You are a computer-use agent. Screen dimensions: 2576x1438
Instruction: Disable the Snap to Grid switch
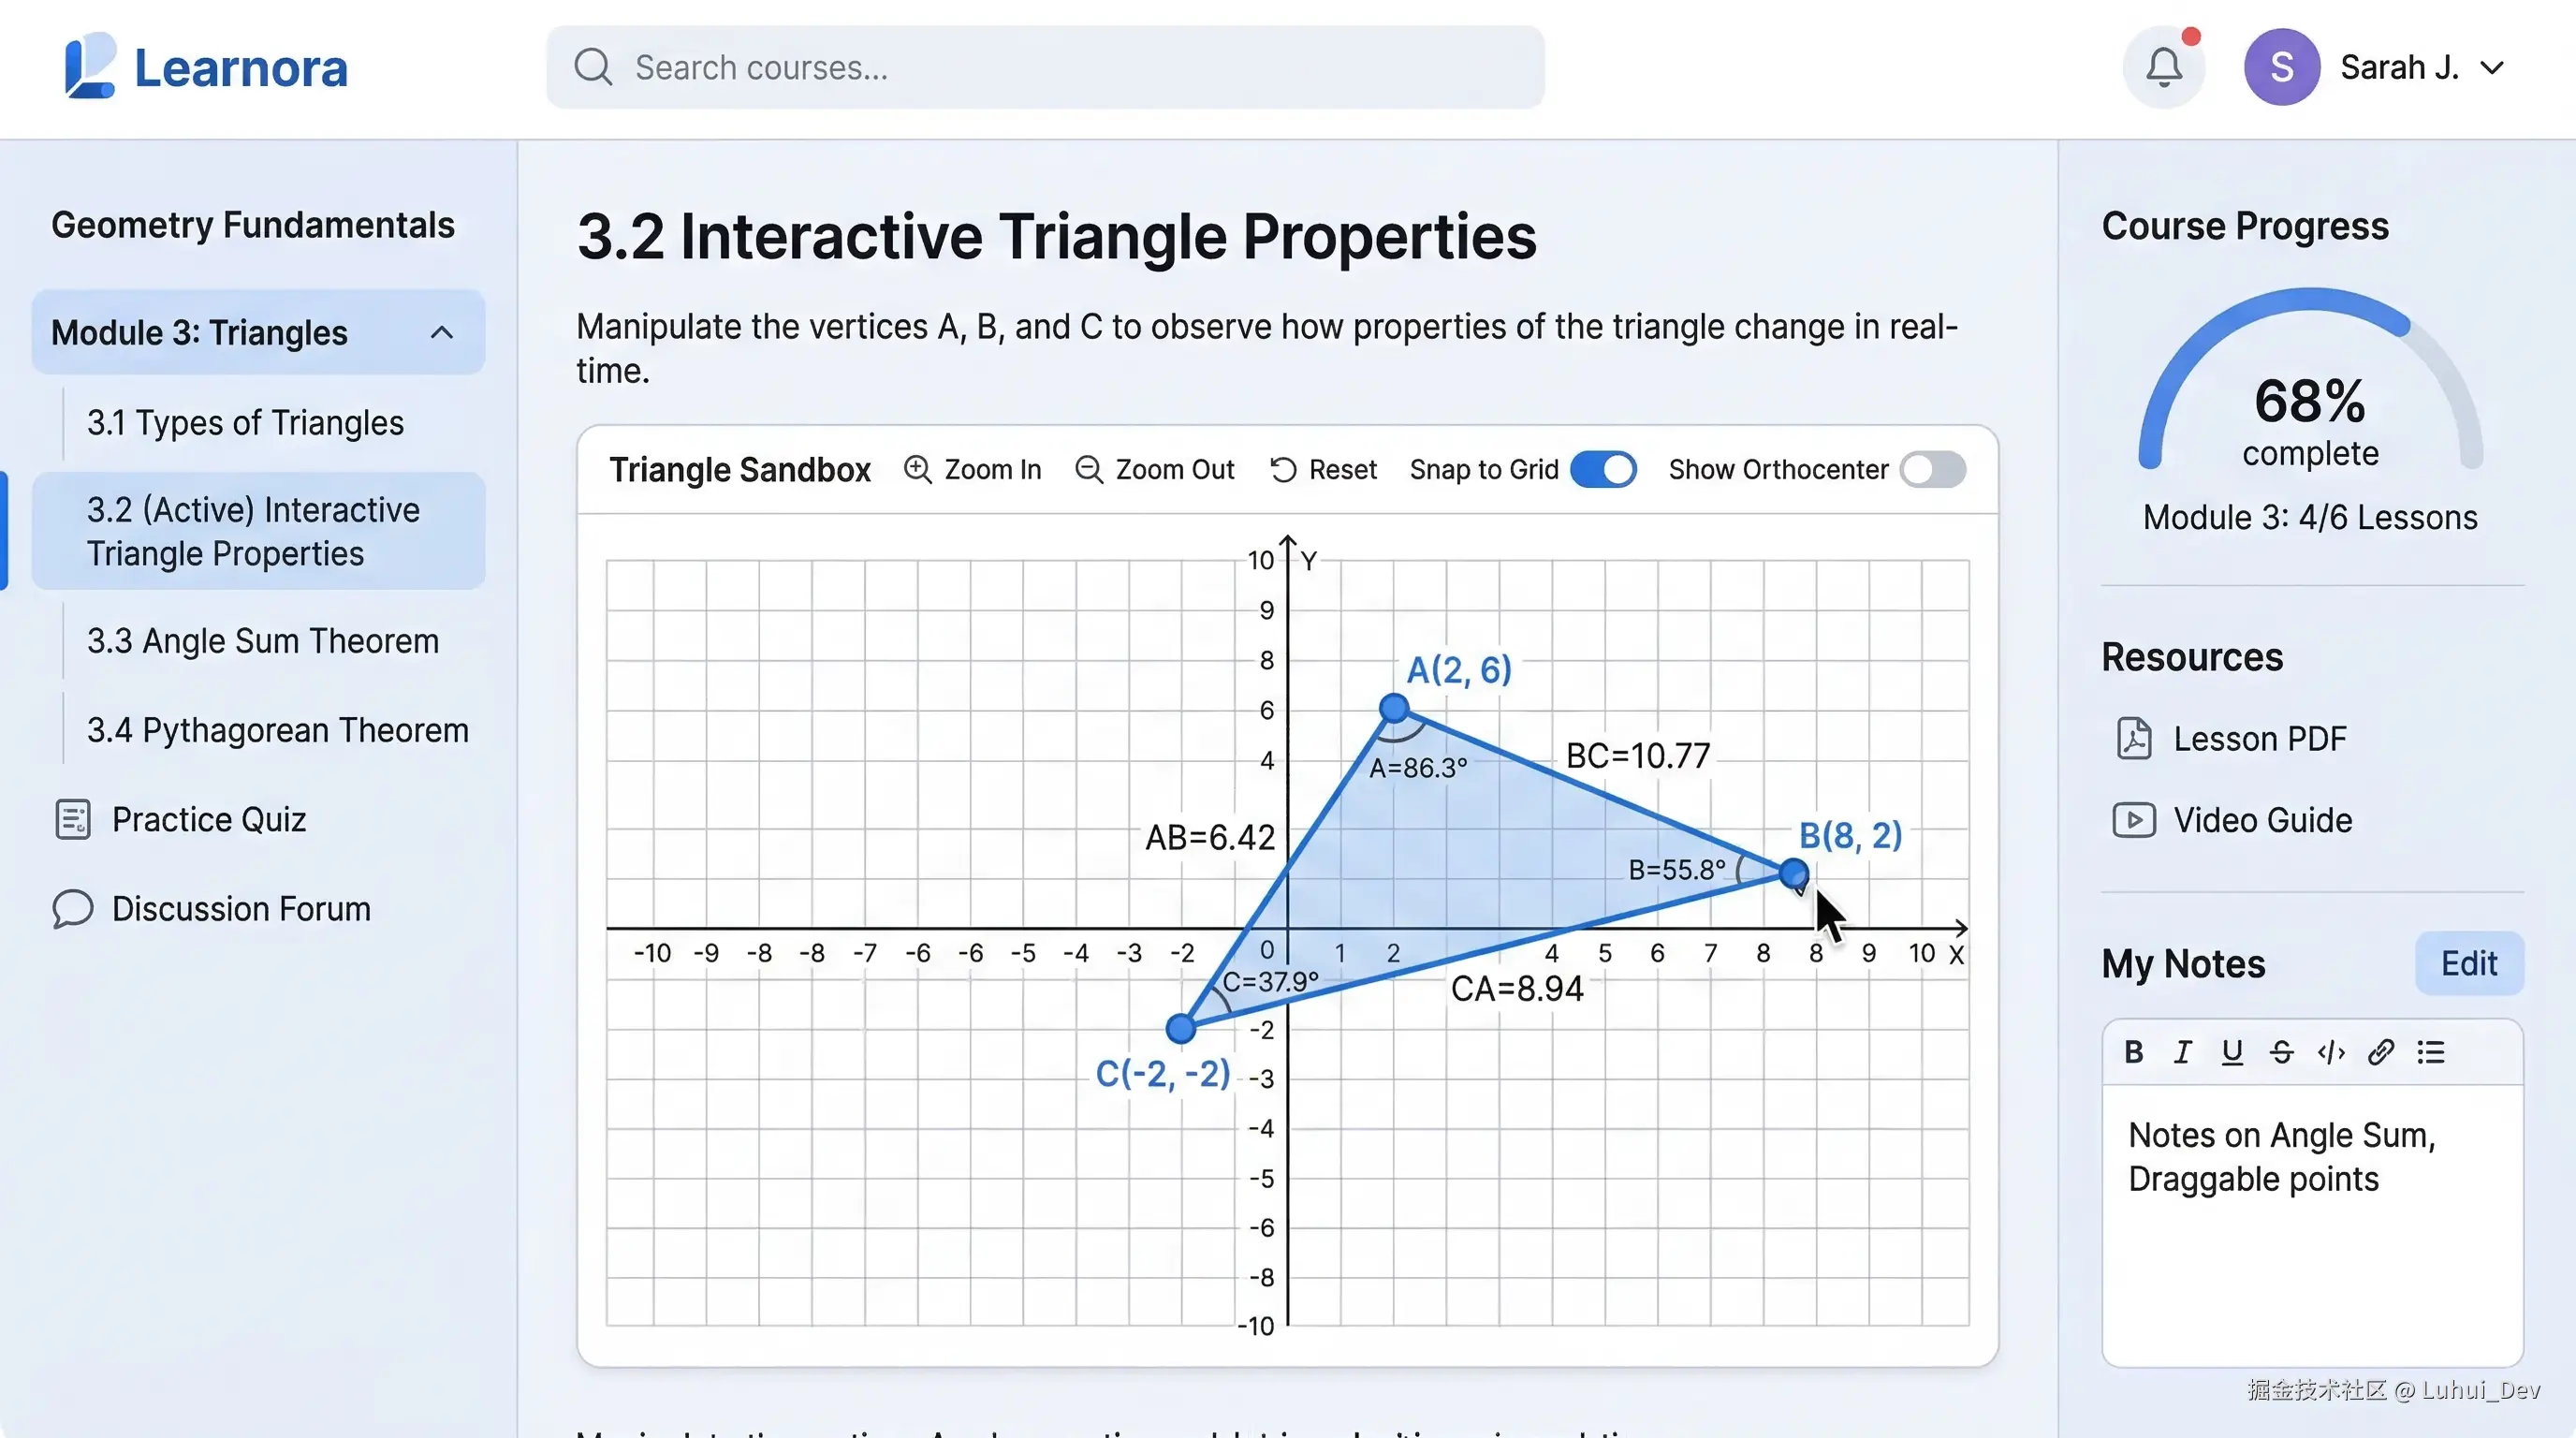click(1603, 470)
